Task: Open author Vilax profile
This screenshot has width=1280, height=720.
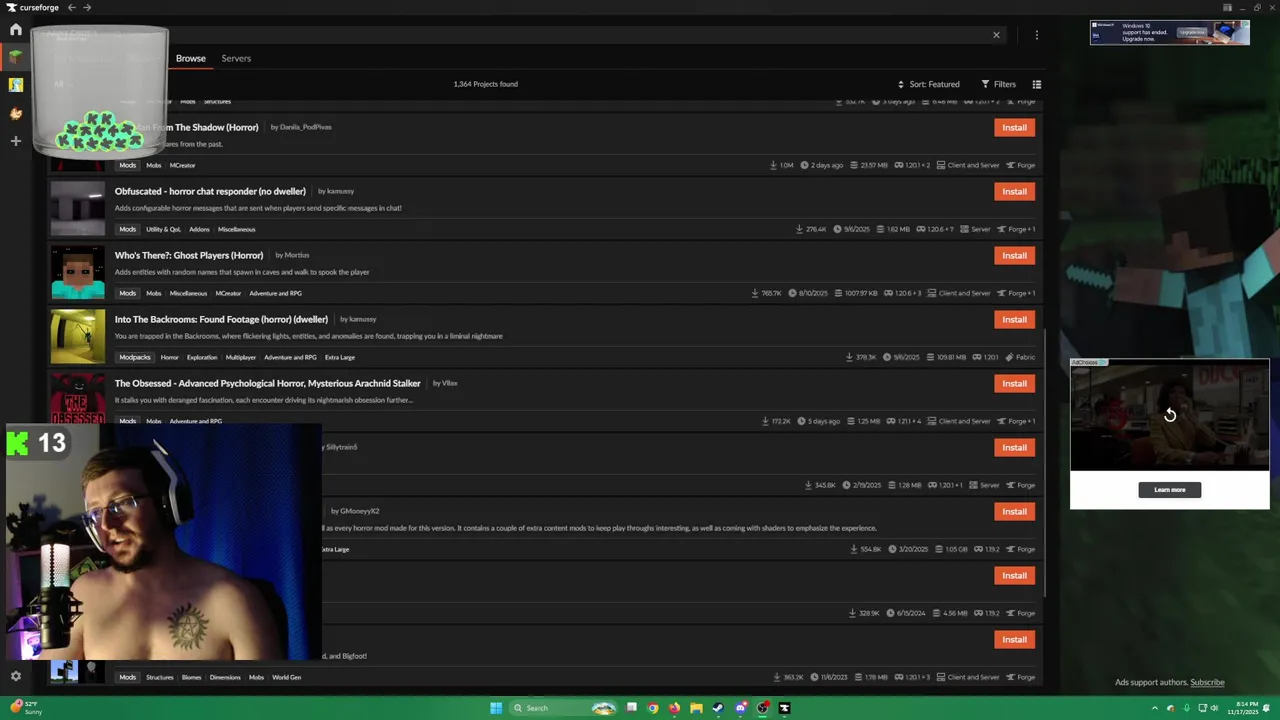Action: (449, 383)
